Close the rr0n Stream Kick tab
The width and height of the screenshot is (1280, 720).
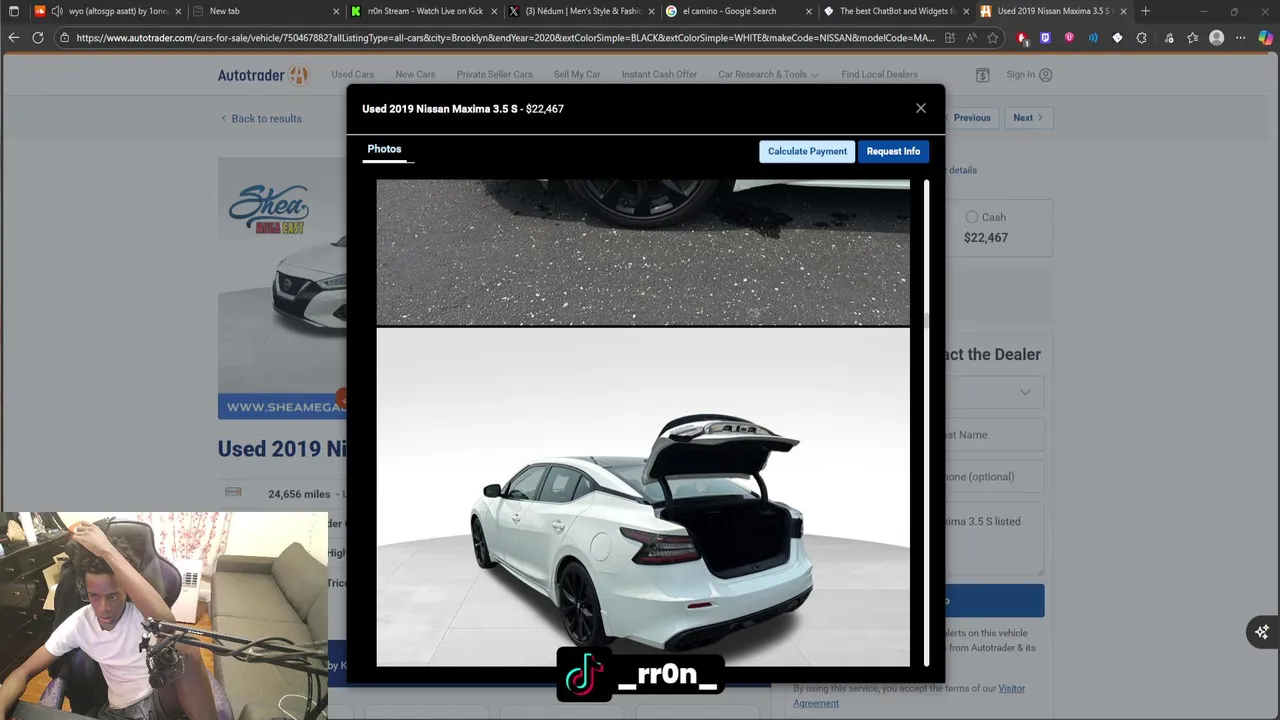pos(493,11)
